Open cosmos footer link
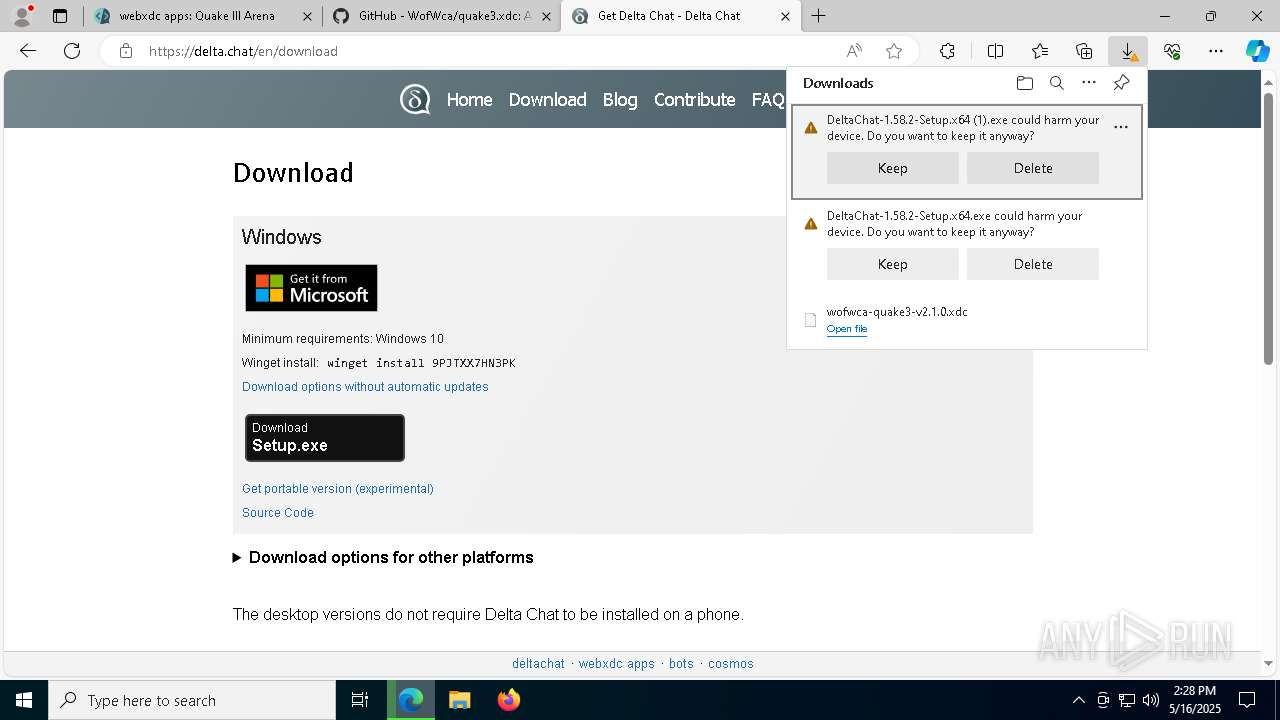1280x720 pixels. (x=731, y=664)
